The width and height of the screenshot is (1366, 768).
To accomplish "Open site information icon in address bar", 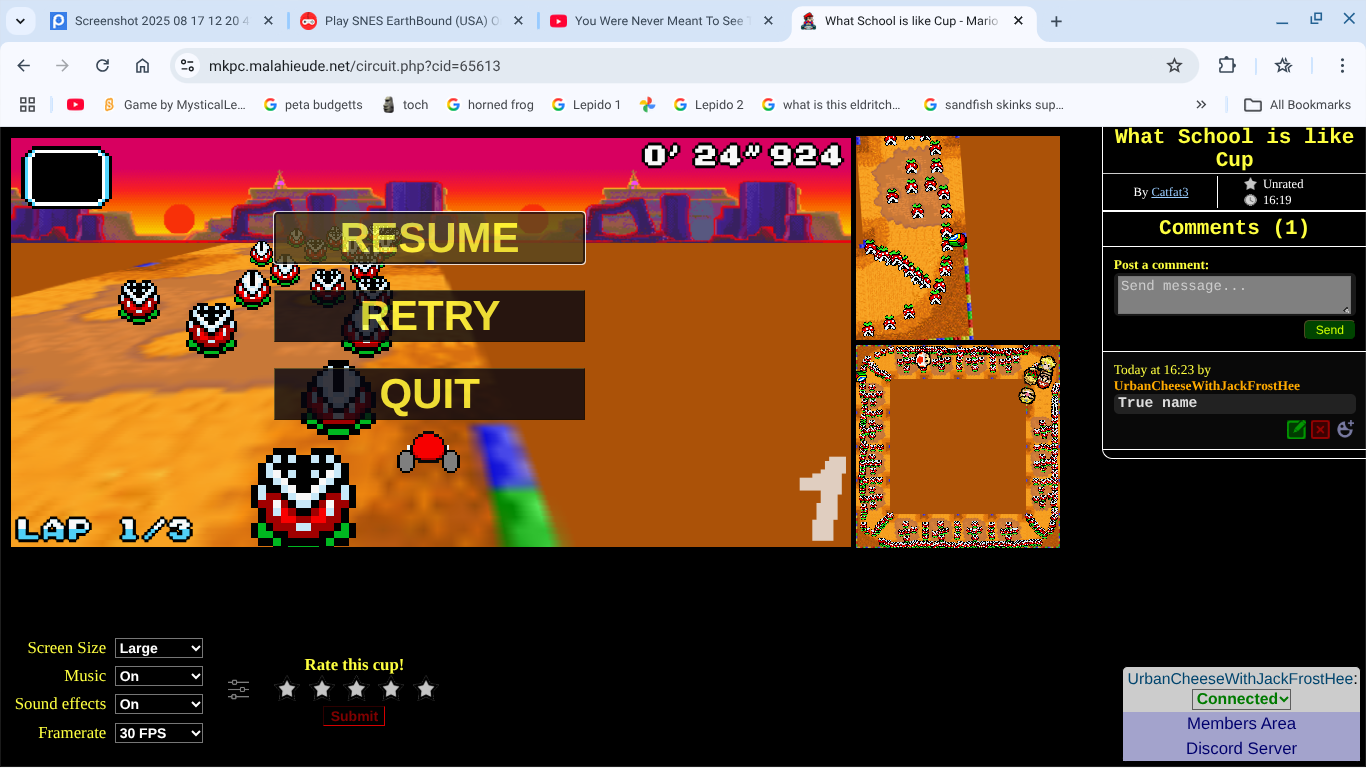I will [x=187, y=66].
